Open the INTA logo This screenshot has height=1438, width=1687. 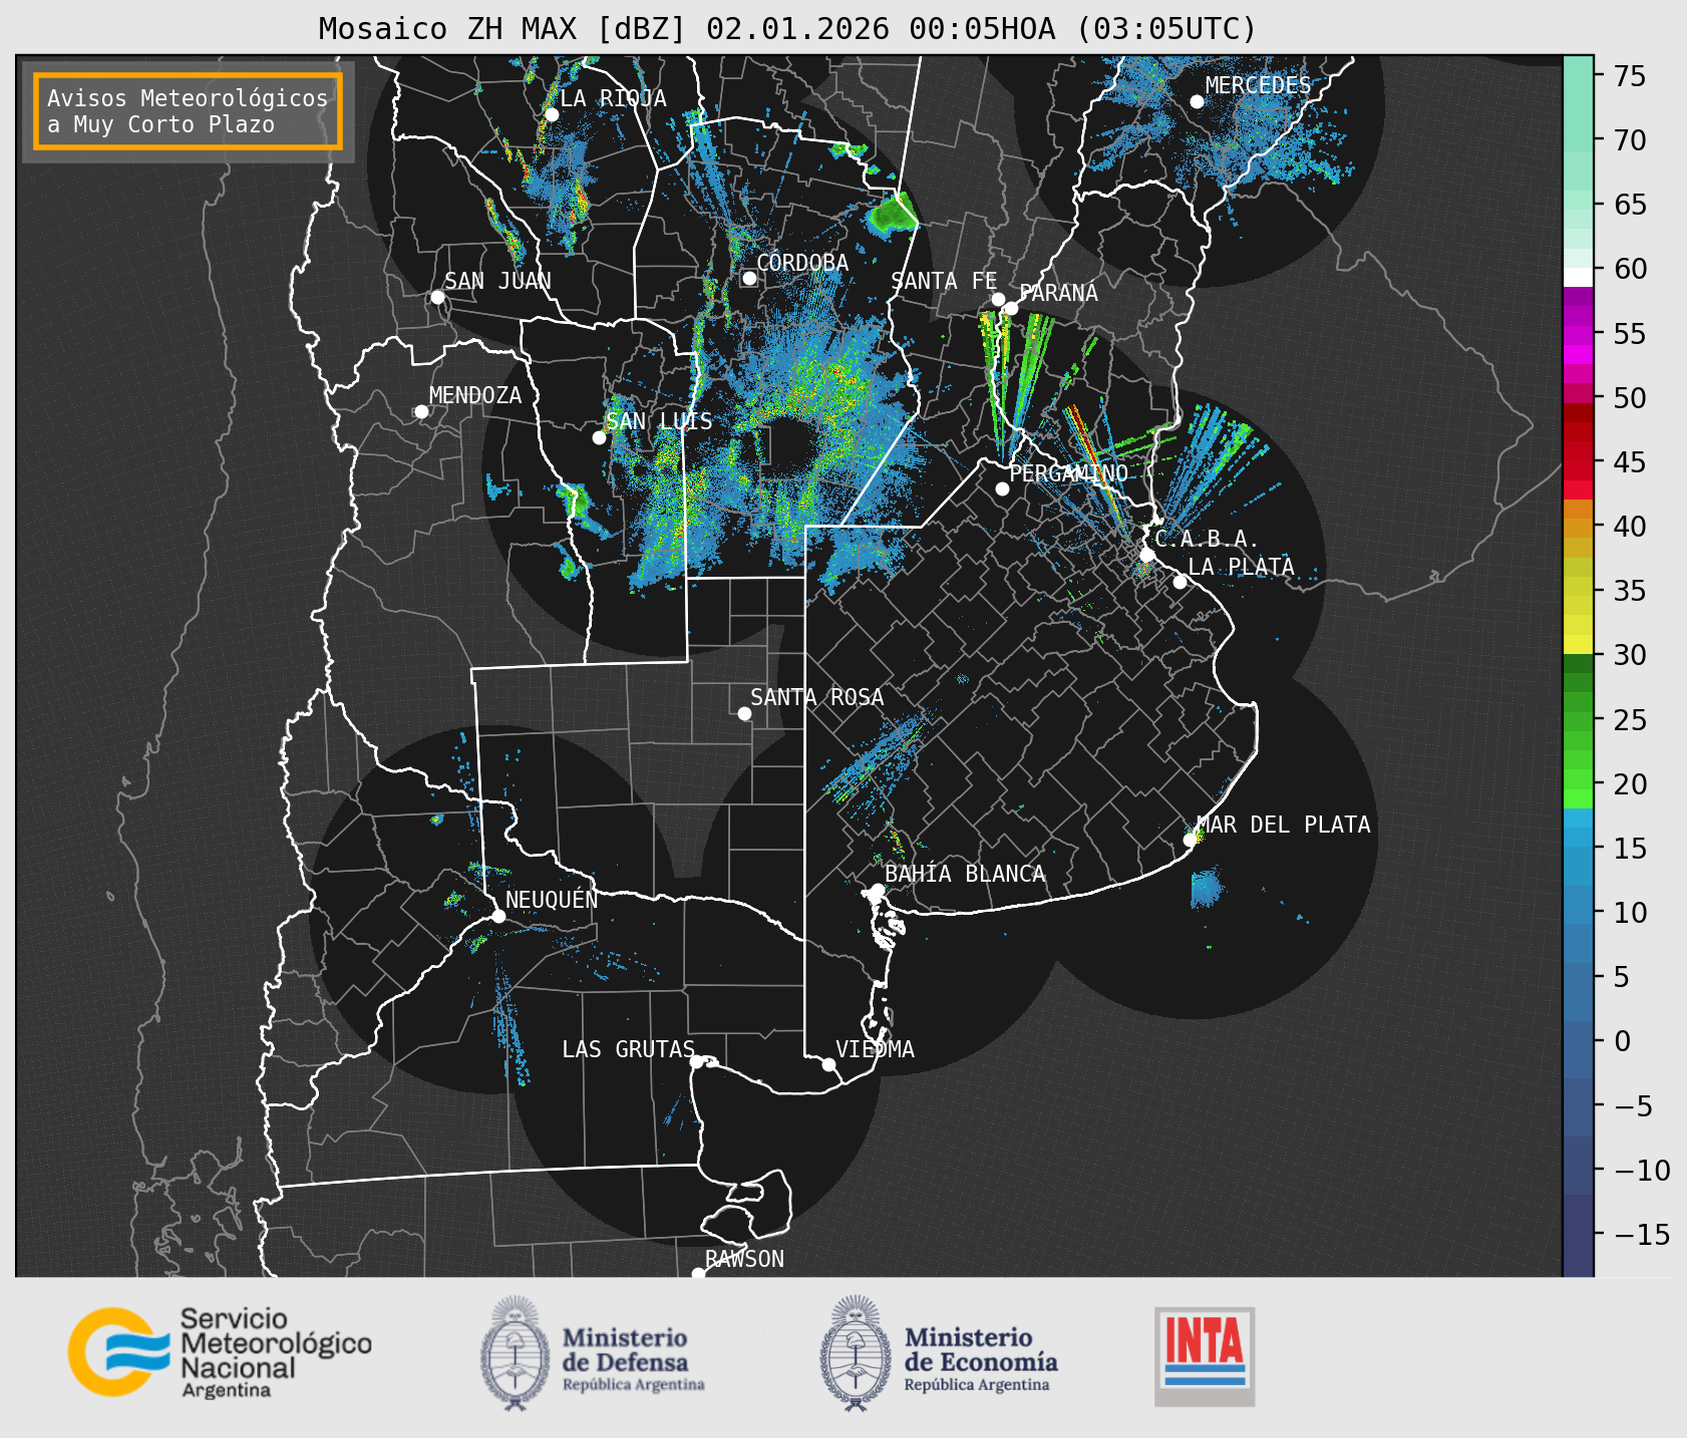click(x=1204, y=1355)
